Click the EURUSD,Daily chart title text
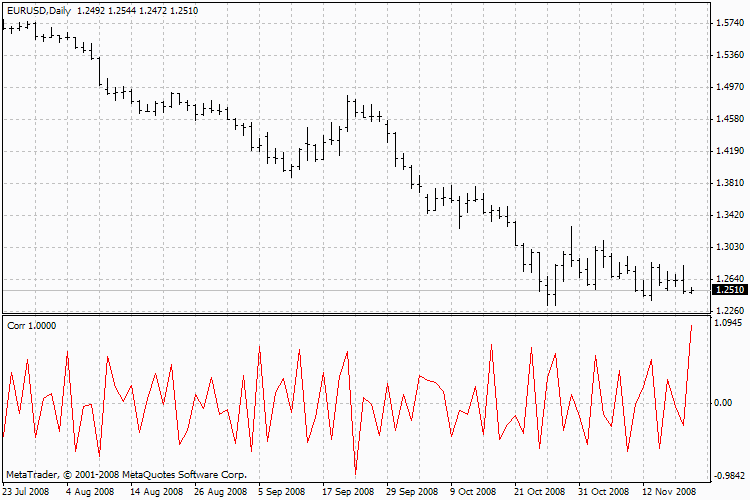The image size is (750, 500). coord(36,10)
